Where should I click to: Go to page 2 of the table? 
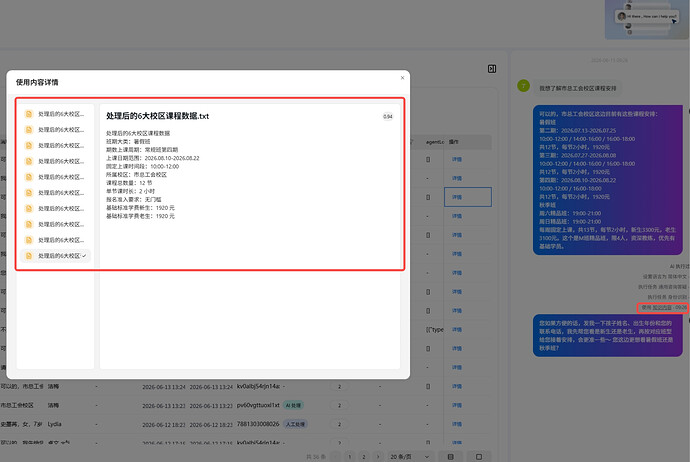(363, 457)
